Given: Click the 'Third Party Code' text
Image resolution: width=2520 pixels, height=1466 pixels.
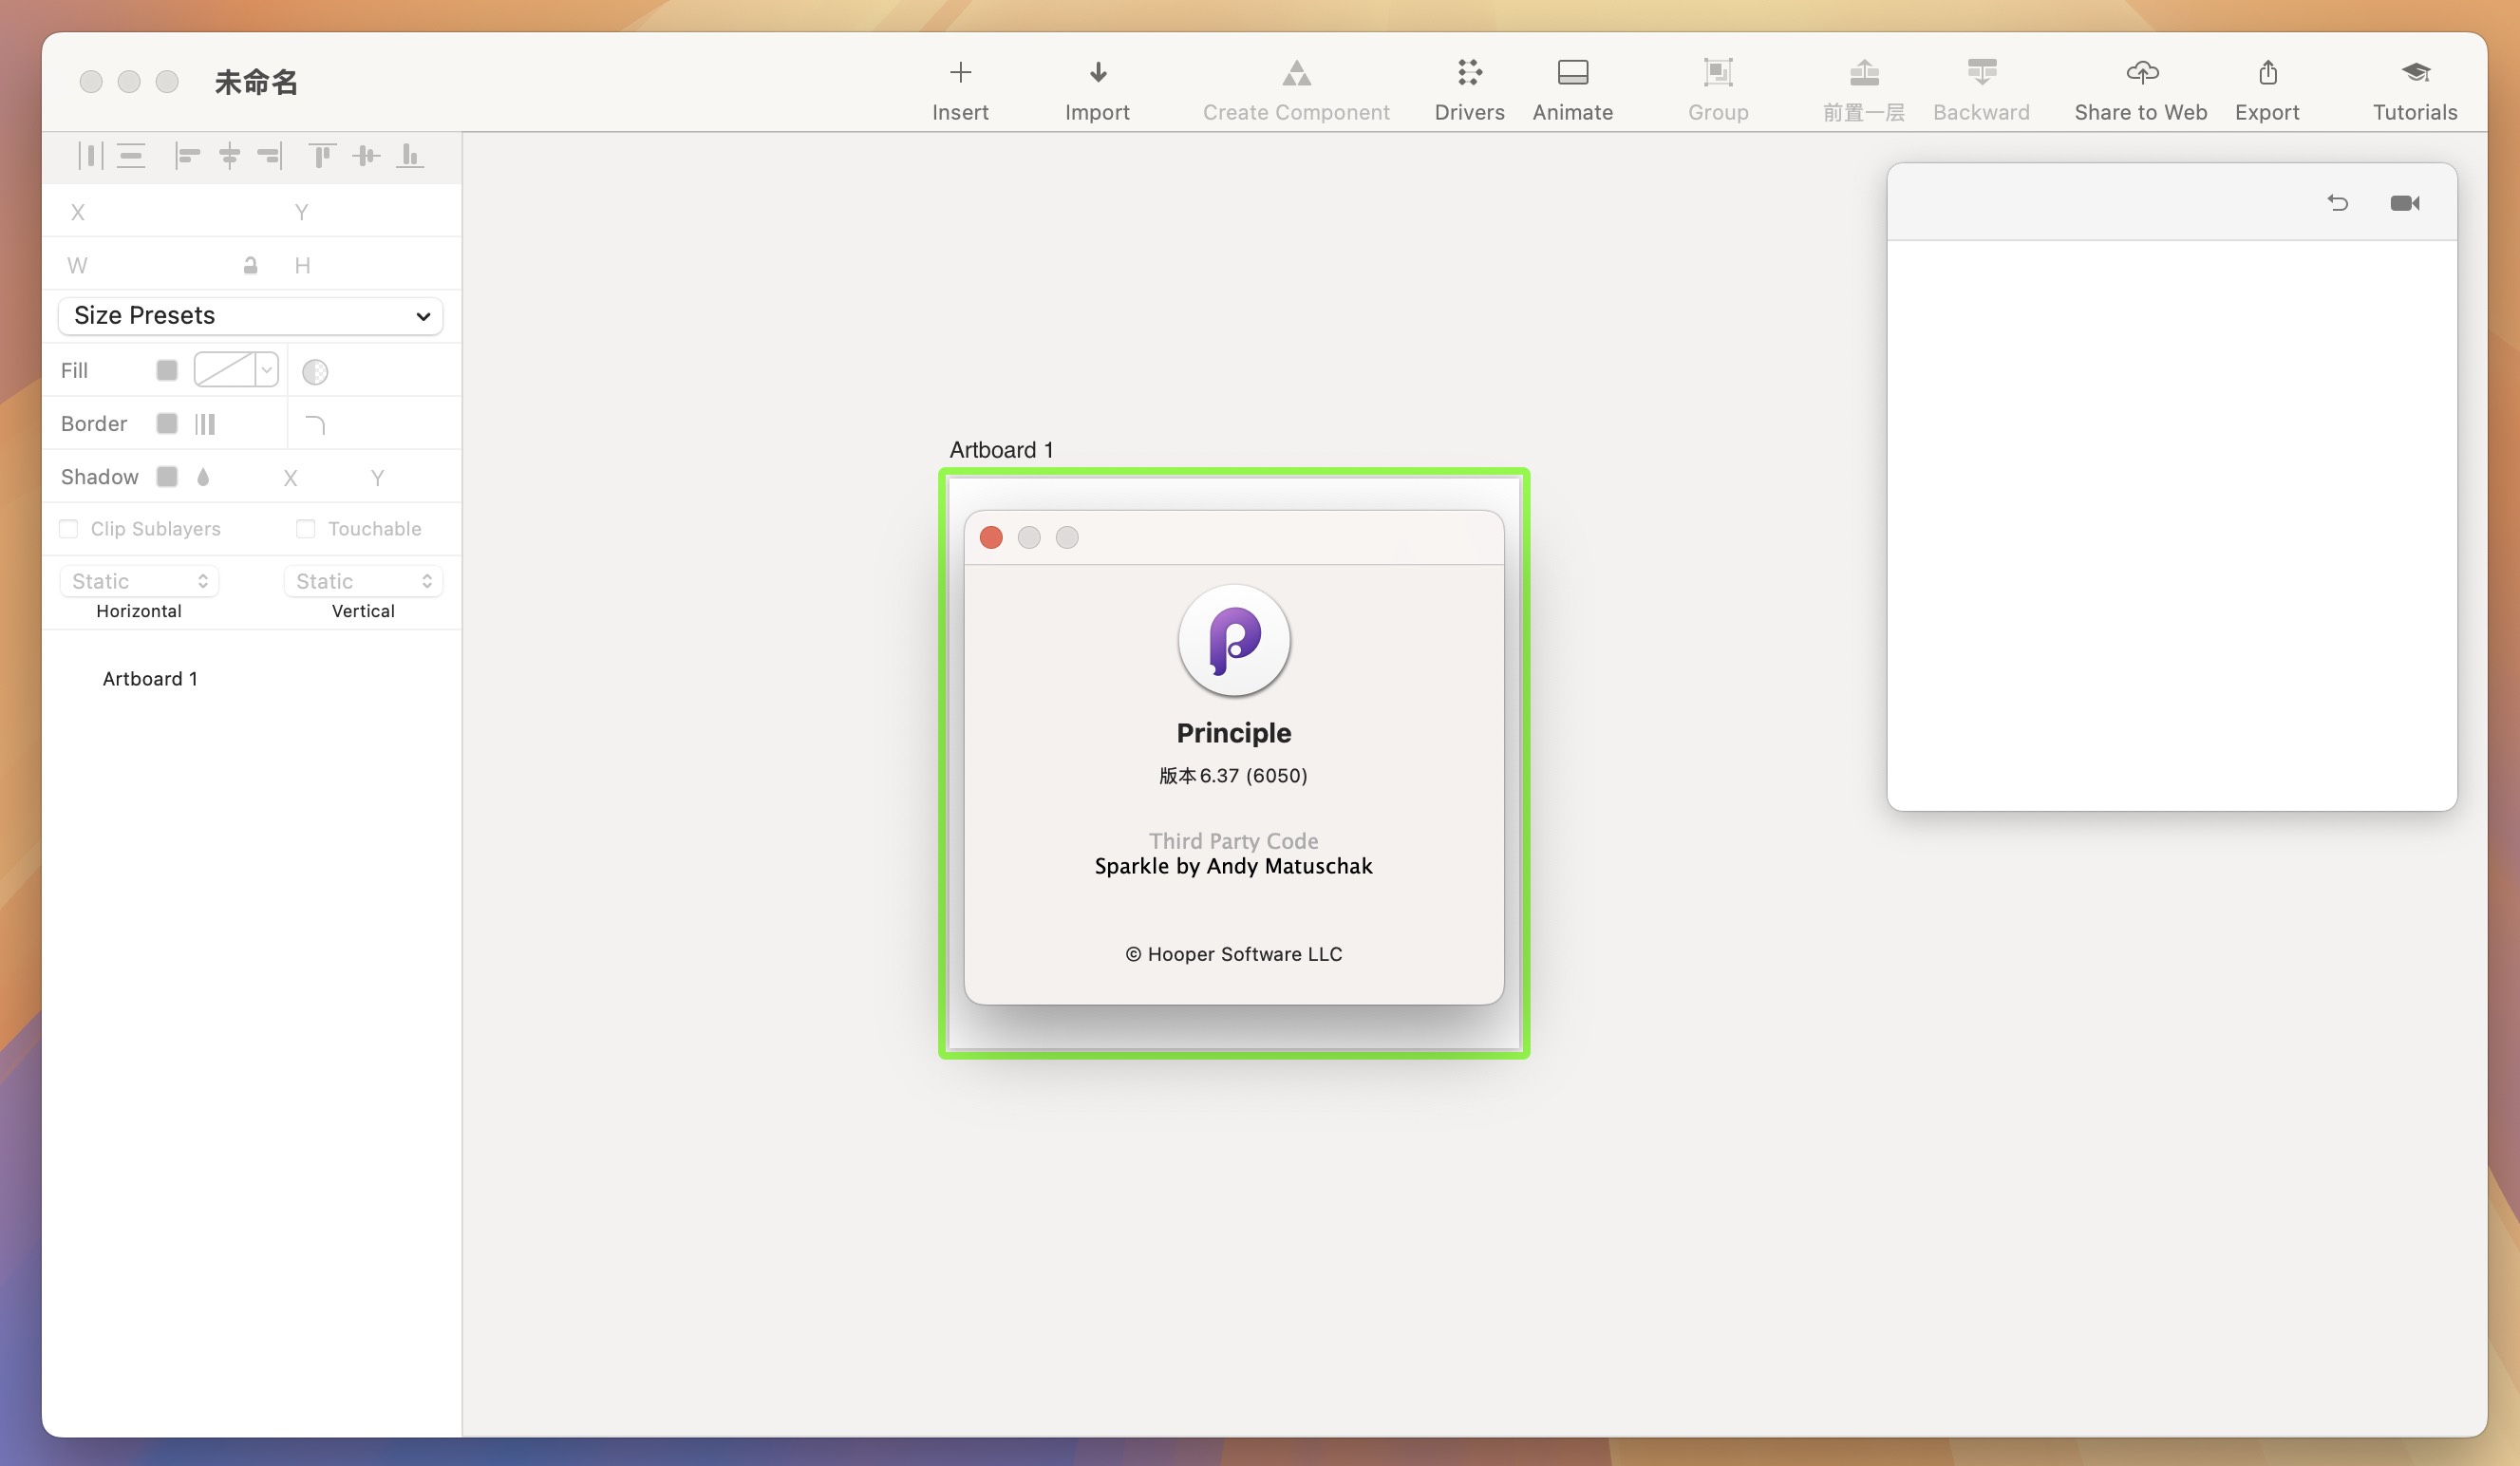Looking at the screenshot, I should 1233,841.
